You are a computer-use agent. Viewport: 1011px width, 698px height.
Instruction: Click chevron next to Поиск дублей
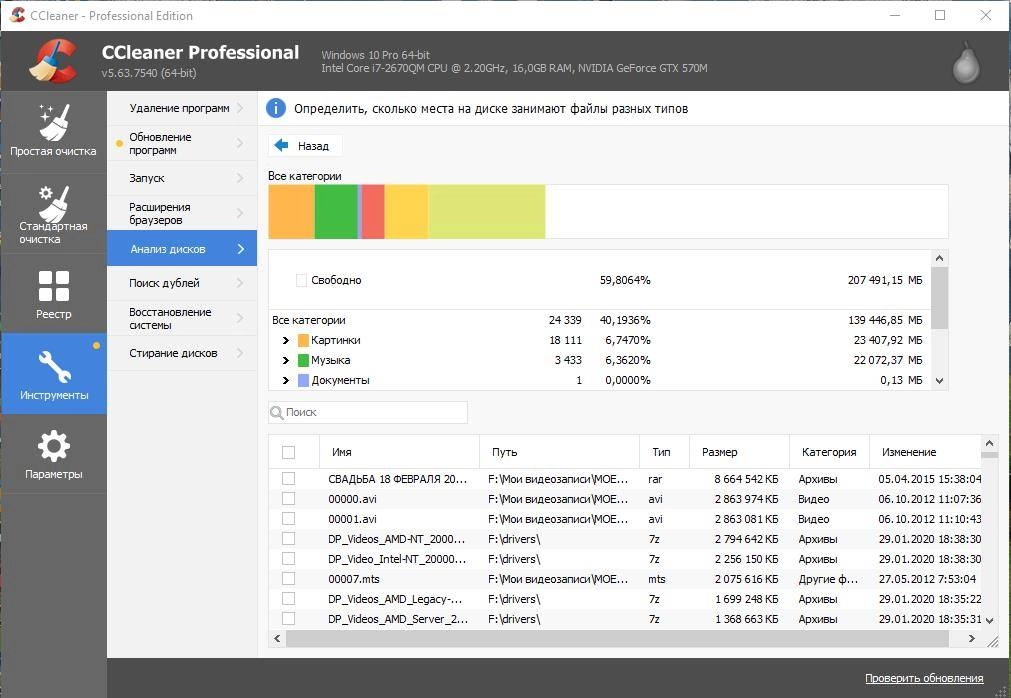tap(240, 283)
